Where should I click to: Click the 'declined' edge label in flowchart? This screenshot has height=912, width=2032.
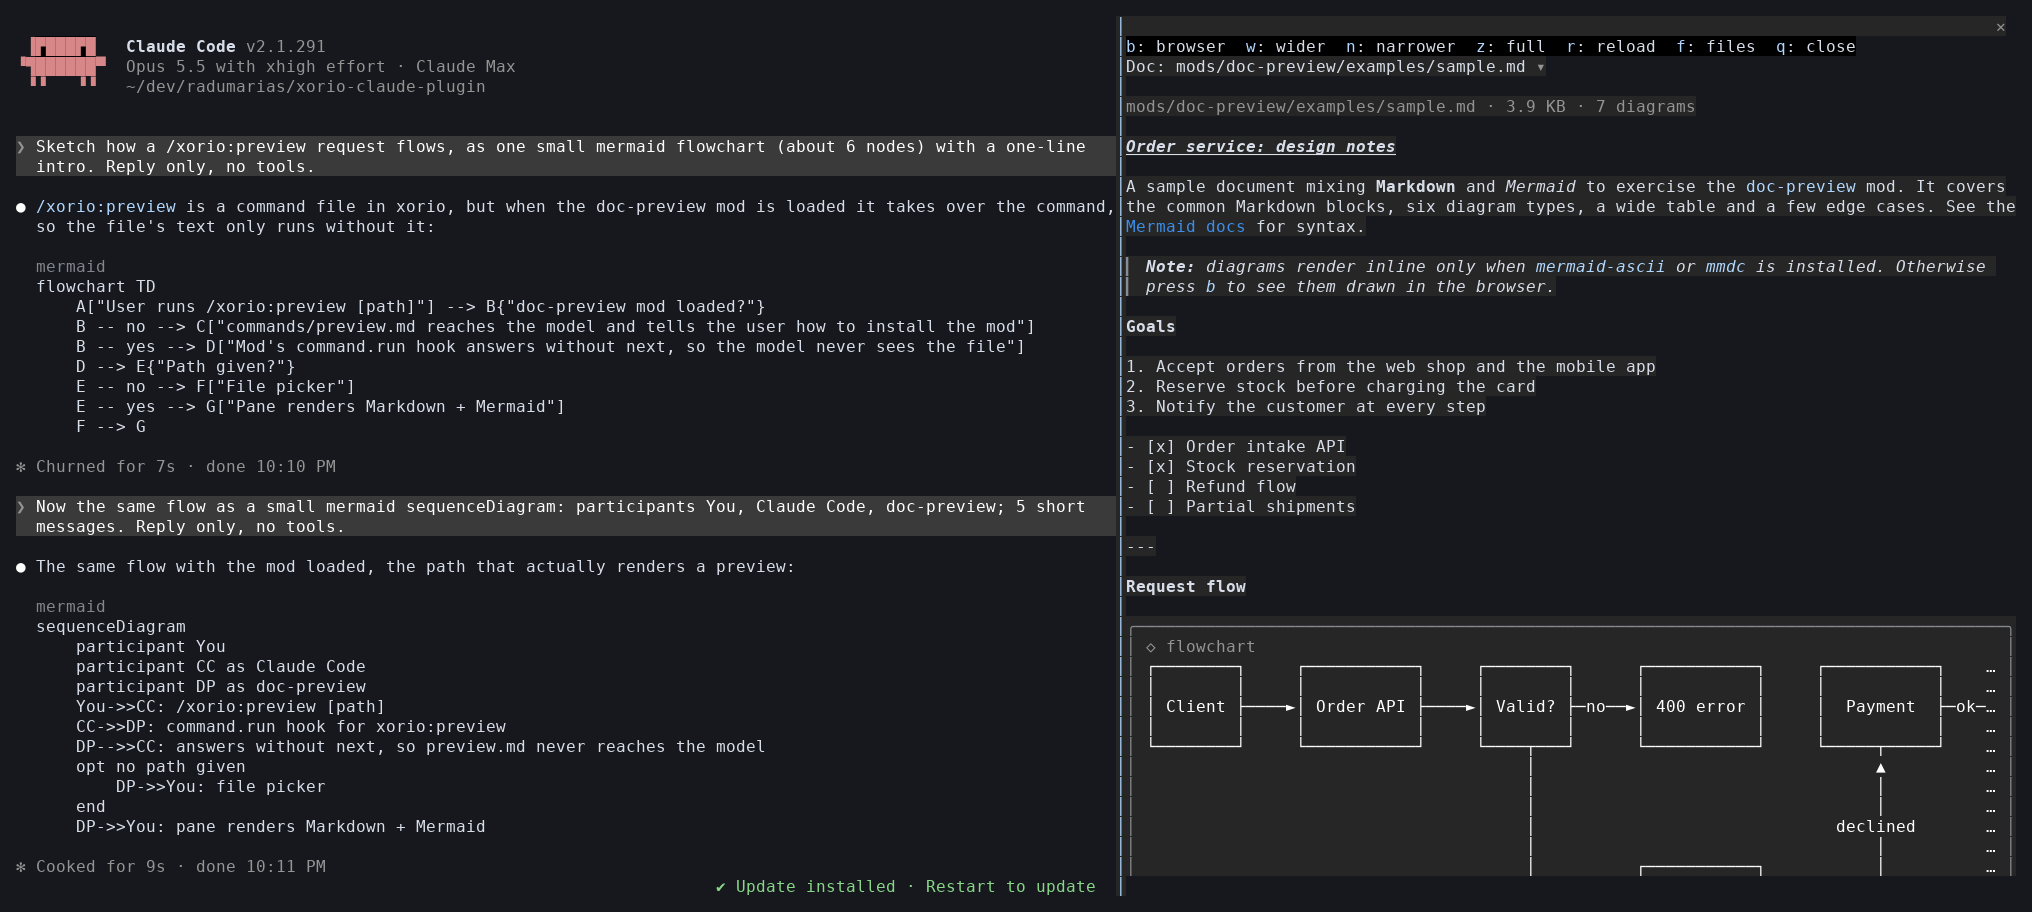(1875, 827)
